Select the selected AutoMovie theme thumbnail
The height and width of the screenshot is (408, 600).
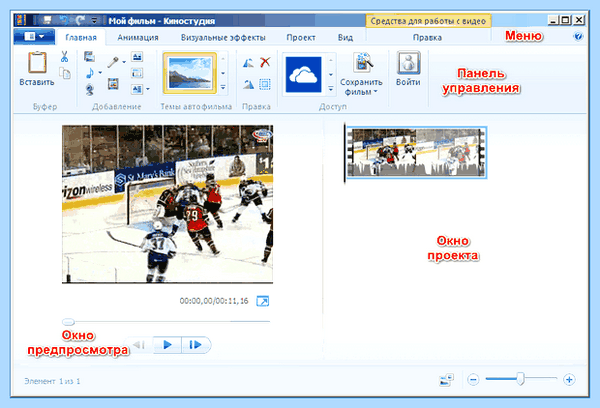(x=190, y=73)
